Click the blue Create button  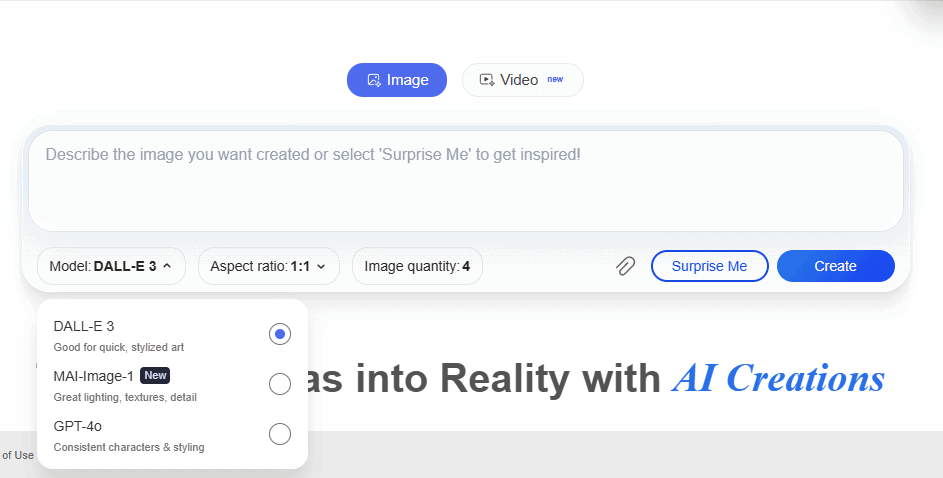point(835,266)
